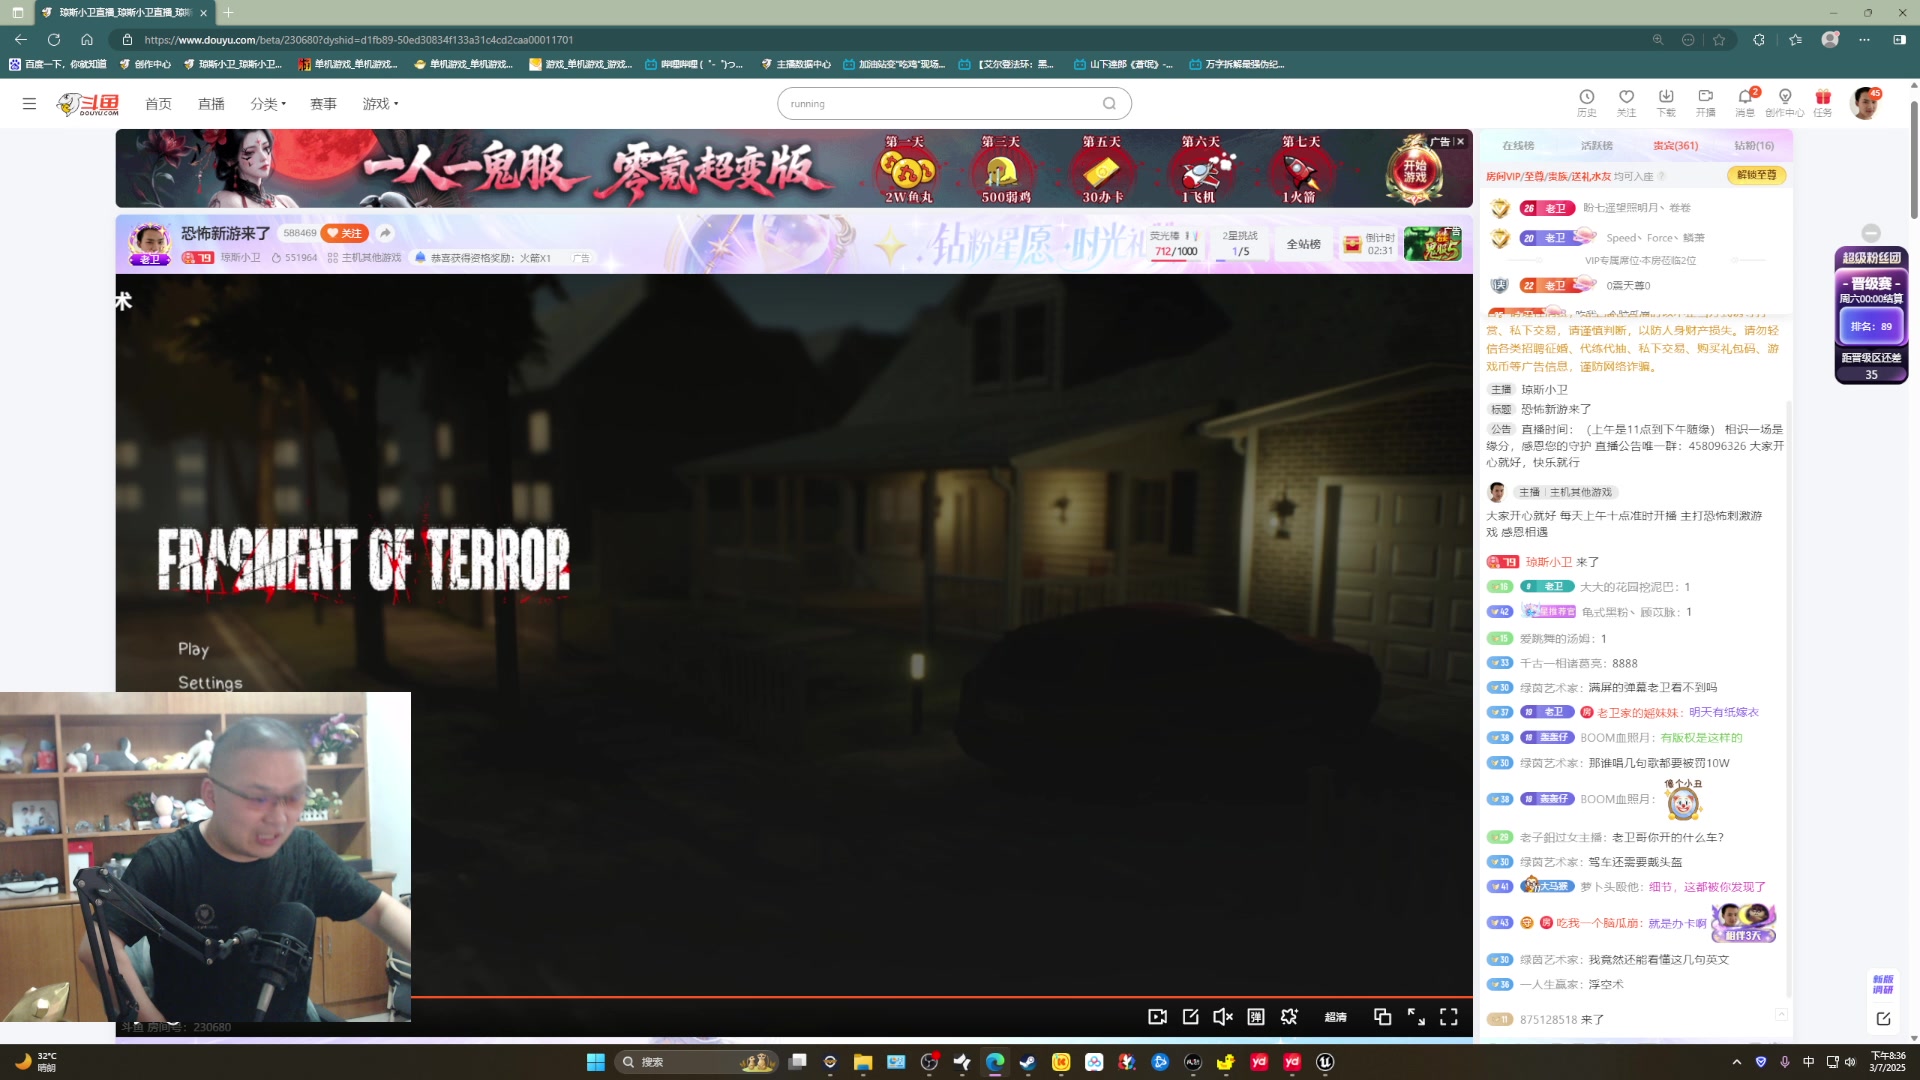Open the 任务 gift box icon
The image size is (1920, 1080).
(x=1823, y=102)
